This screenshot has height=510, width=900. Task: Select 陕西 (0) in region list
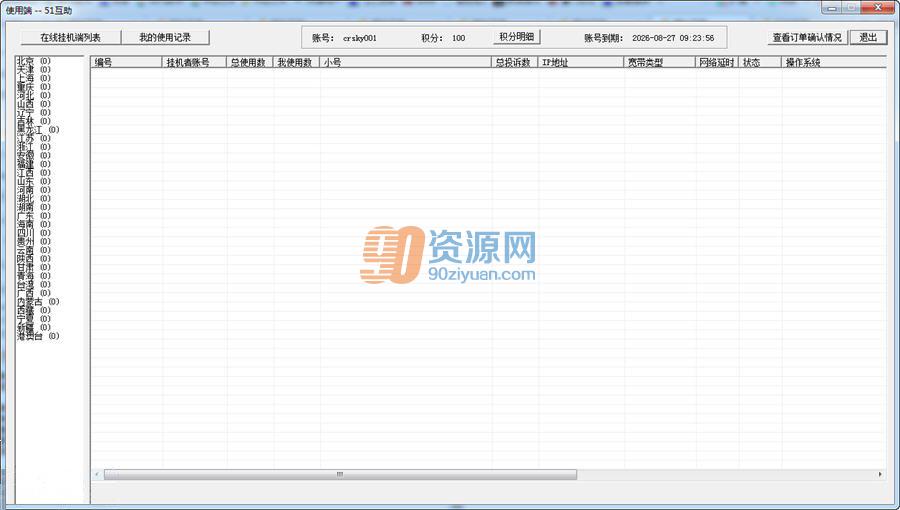click(33, 259)
